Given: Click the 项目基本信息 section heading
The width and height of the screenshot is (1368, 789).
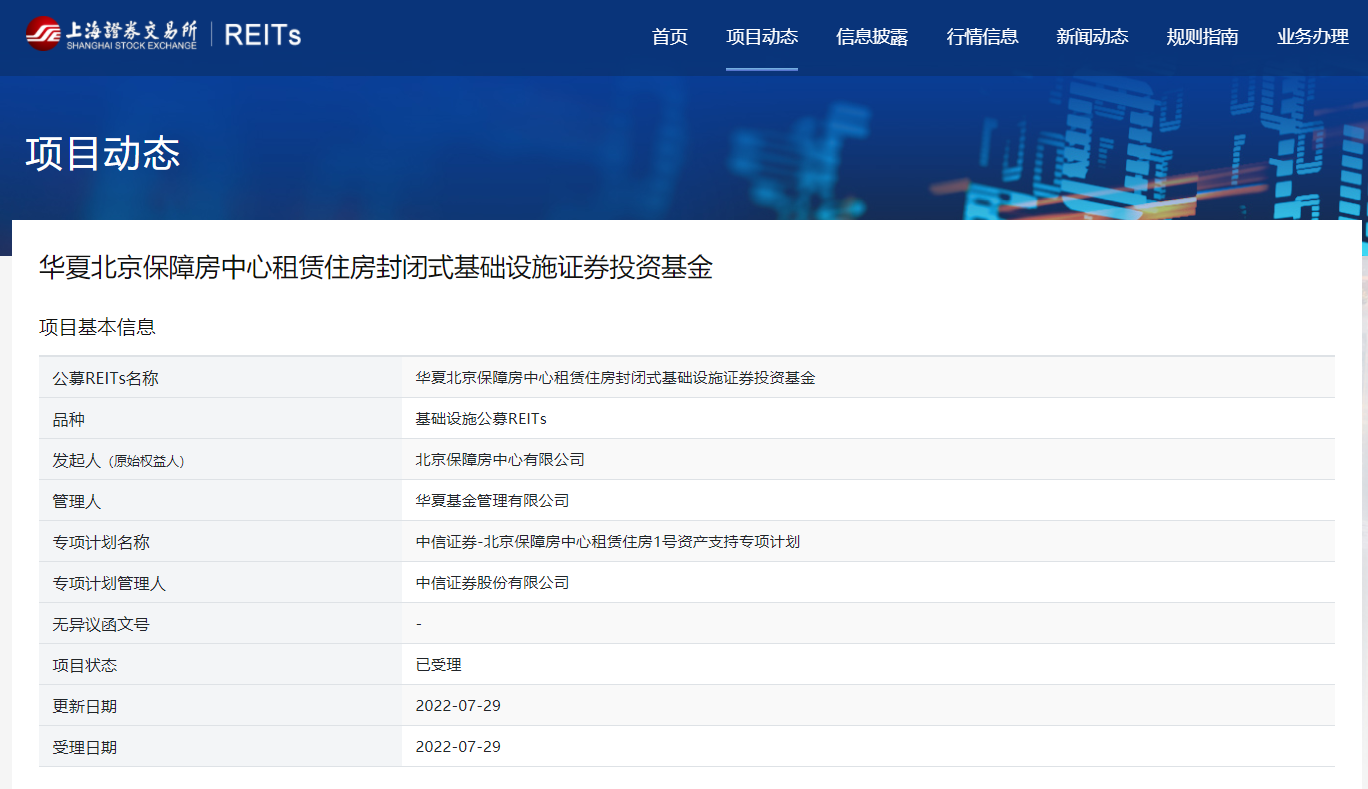Looking at the screenshot, I should click(x=97, y=327).
